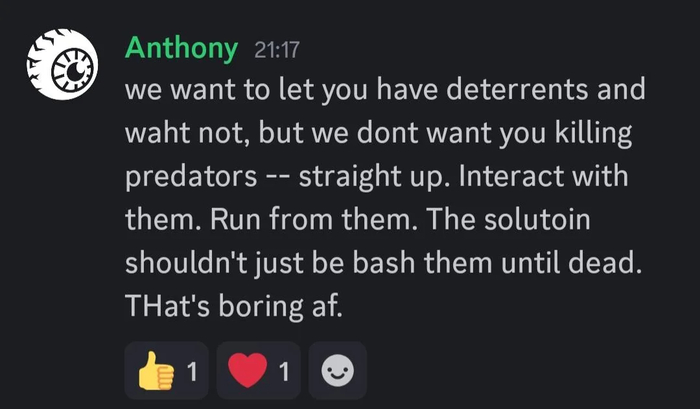Screen dimensions: 700x409
Task: Click the heart reaction count number
Action: pos(283,371)
